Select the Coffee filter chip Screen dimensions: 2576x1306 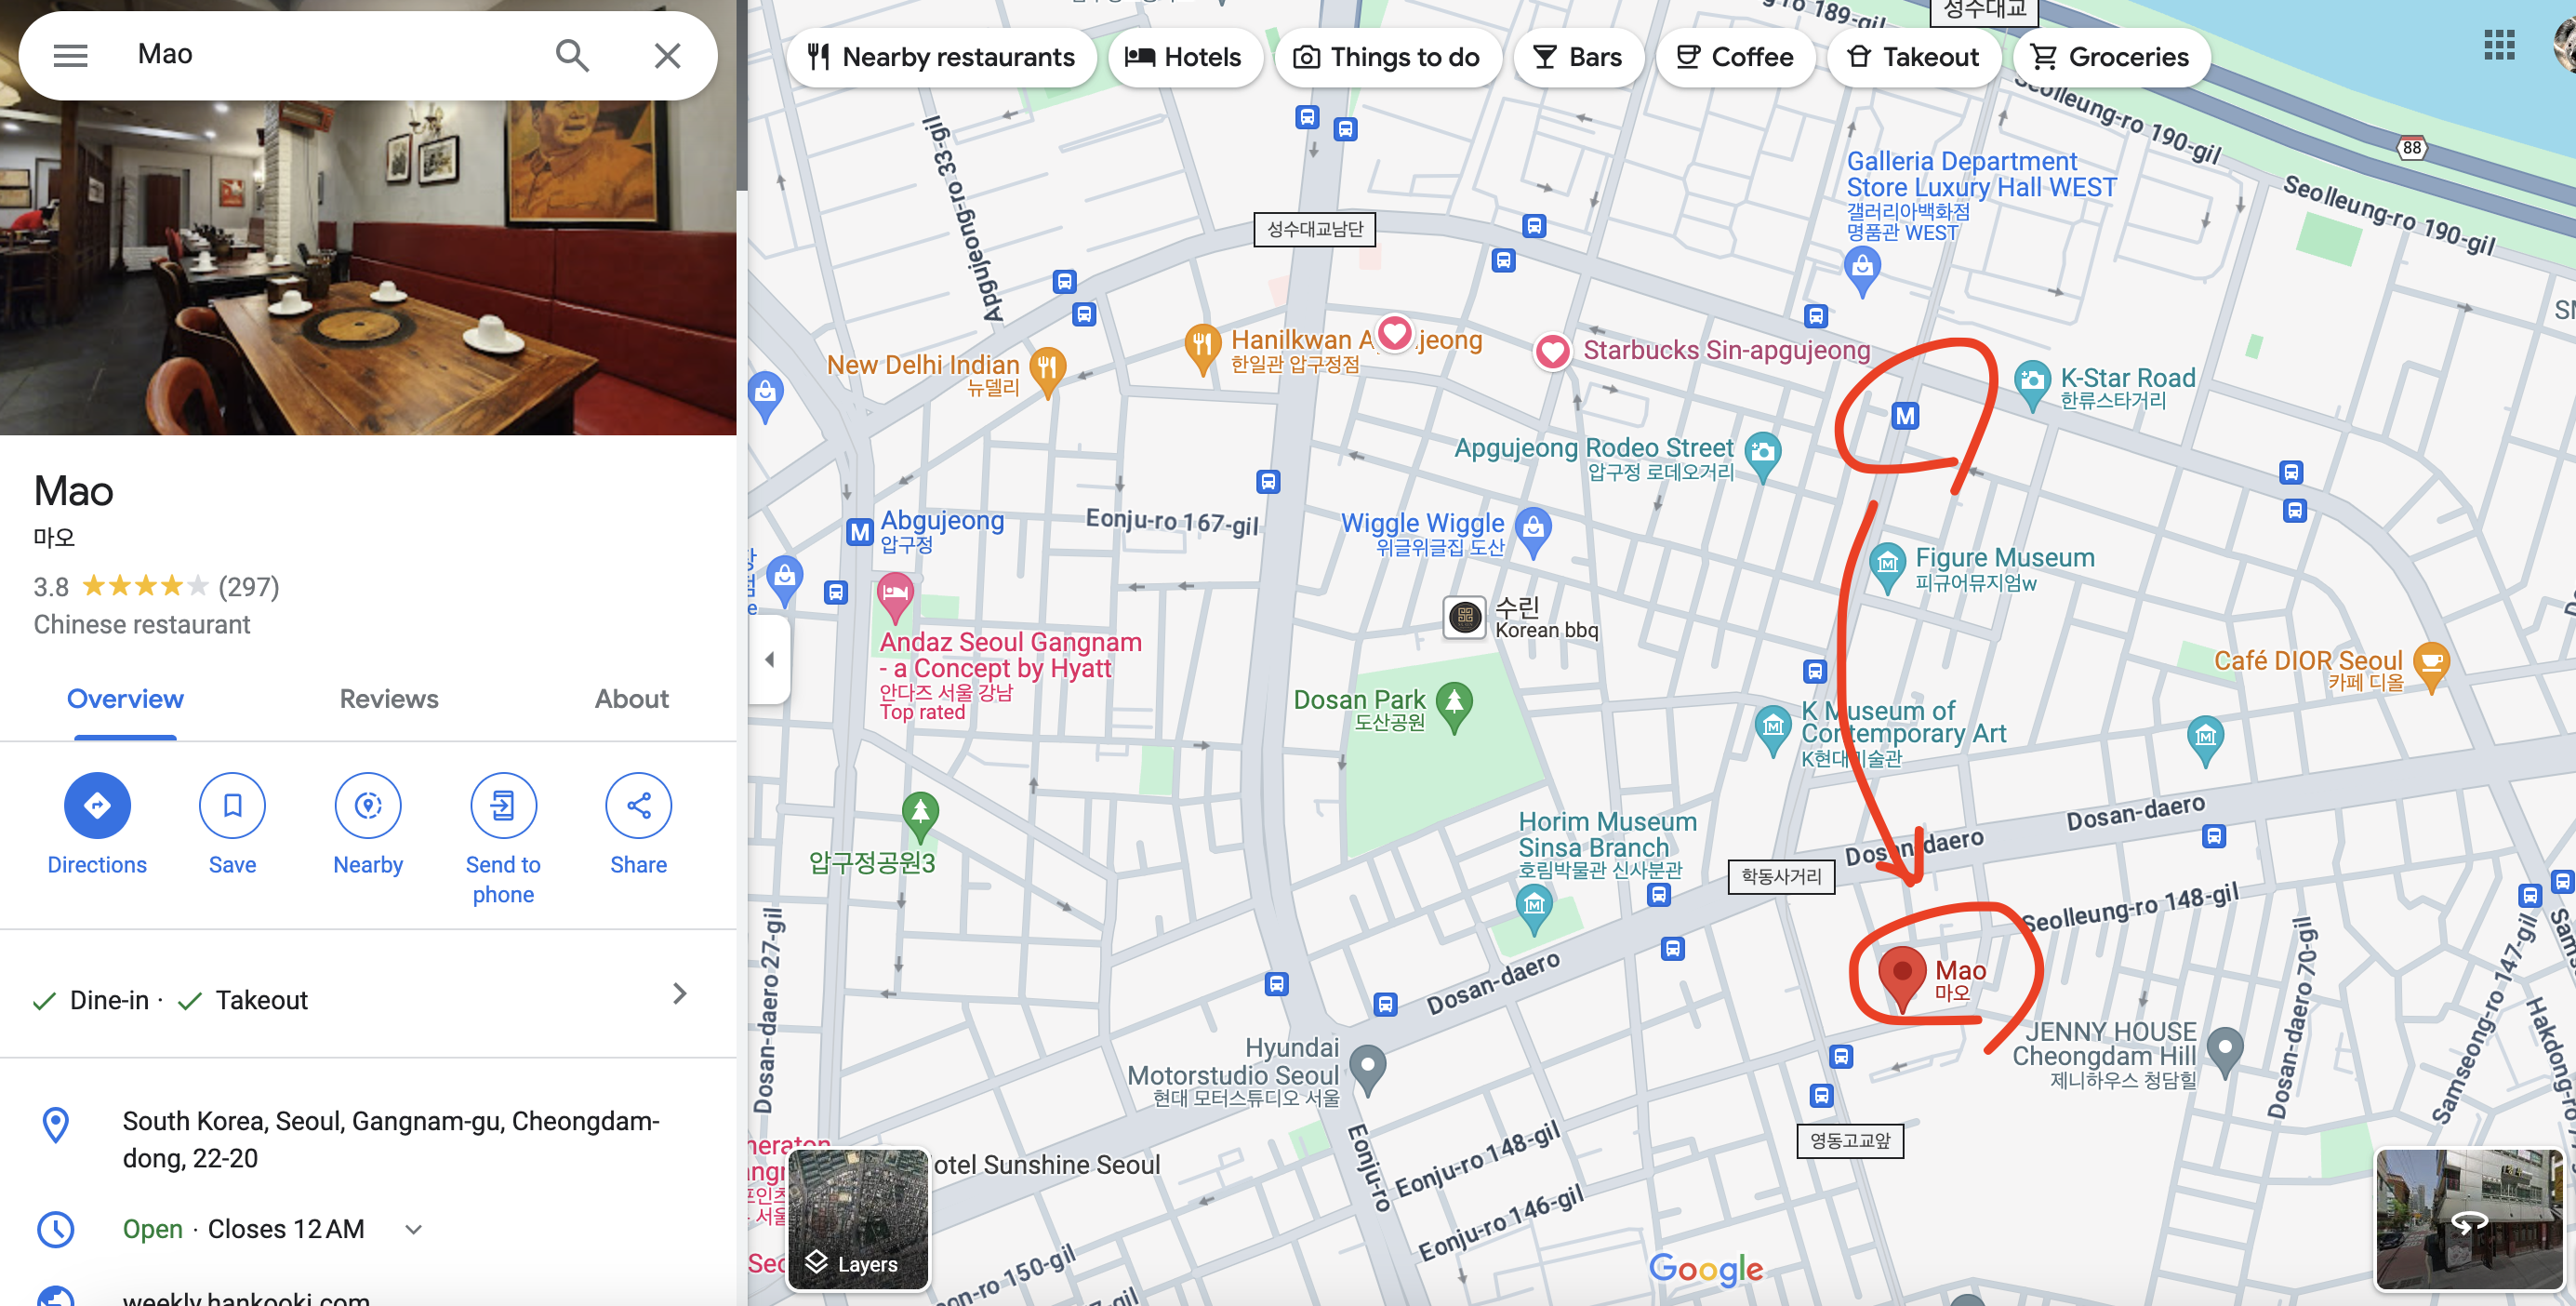(1735, 57)
